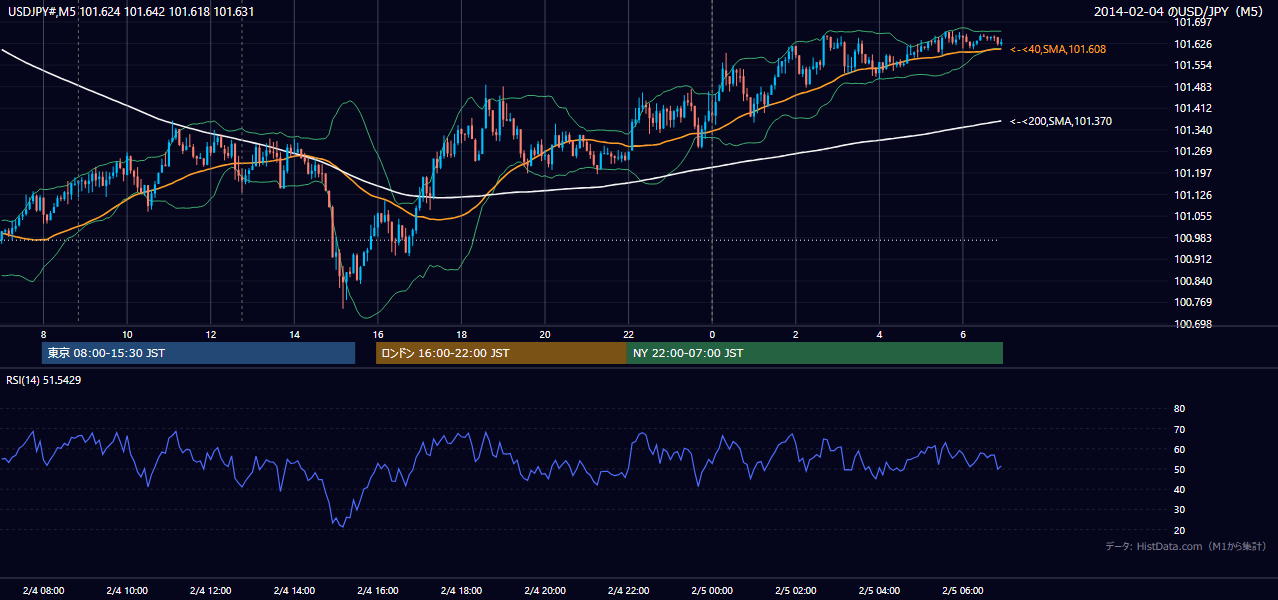Click price level 100.840 on the axis

[x=1193, y=281]
